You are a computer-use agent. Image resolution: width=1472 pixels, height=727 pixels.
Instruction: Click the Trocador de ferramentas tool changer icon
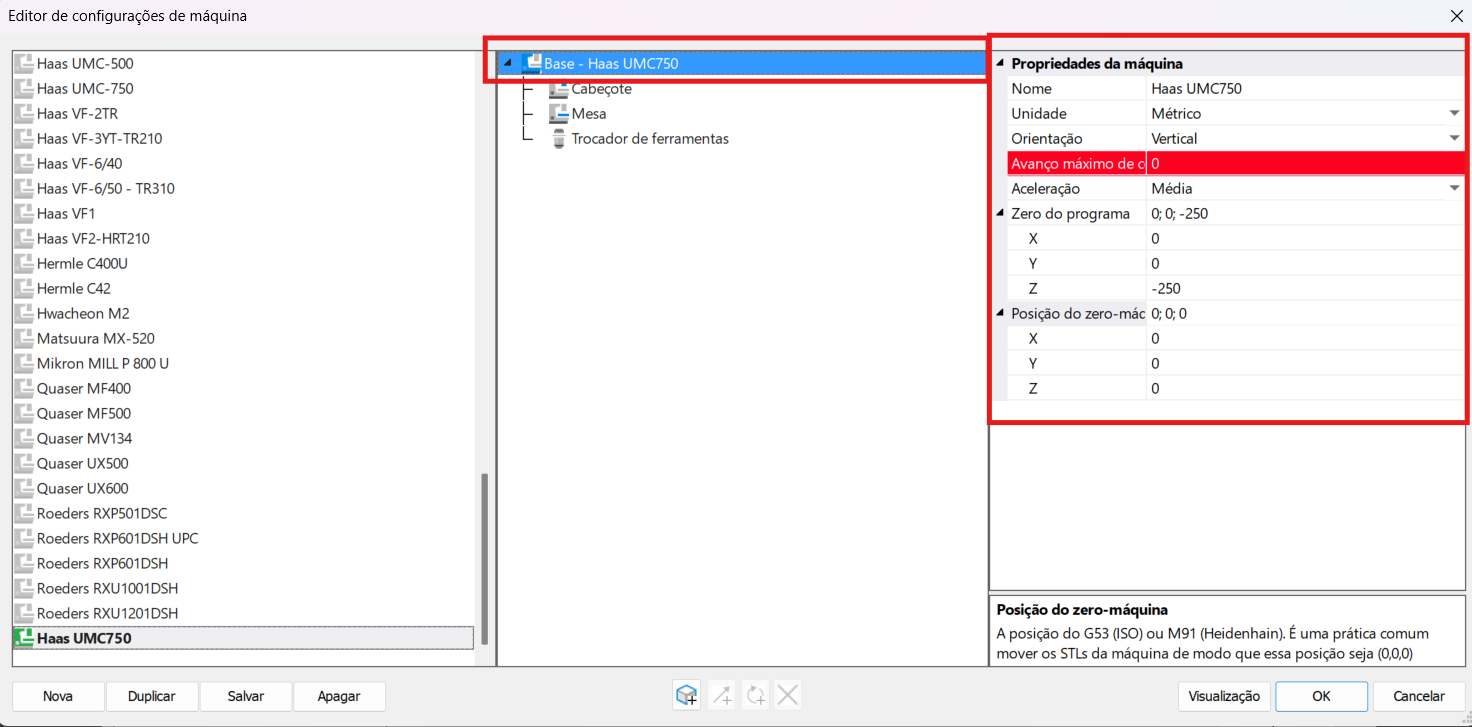(x=558, y=138)
